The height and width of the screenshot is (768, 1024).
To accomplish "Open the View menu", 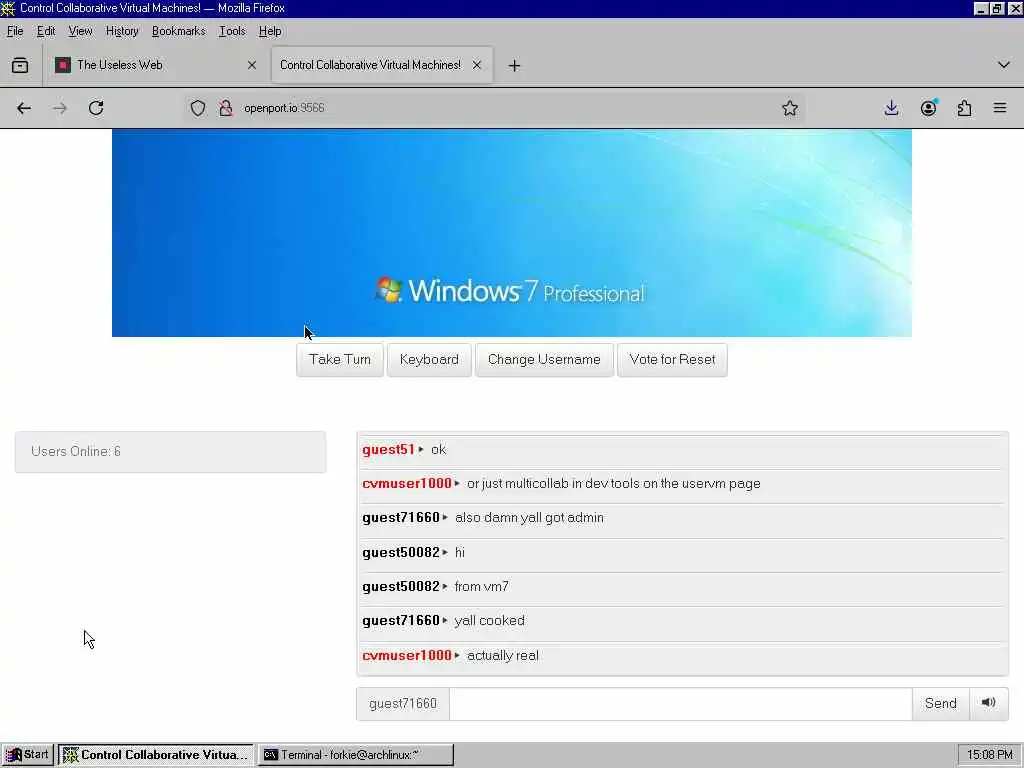I will (80, 31).
